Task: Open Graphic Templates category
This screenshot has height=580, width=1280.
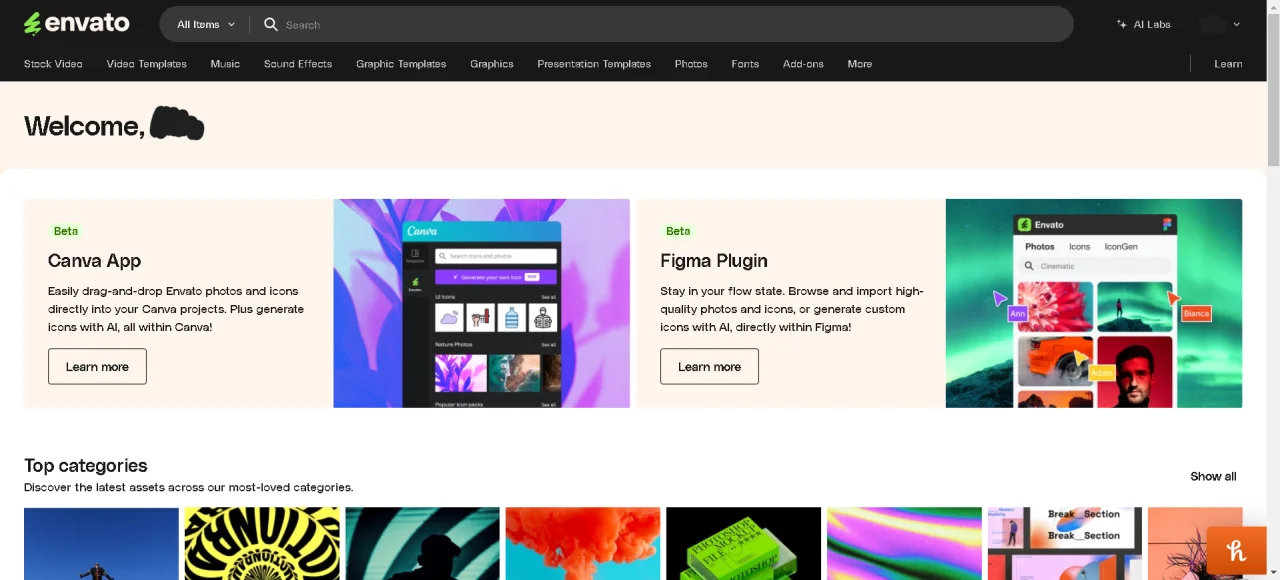Action: 401,64
